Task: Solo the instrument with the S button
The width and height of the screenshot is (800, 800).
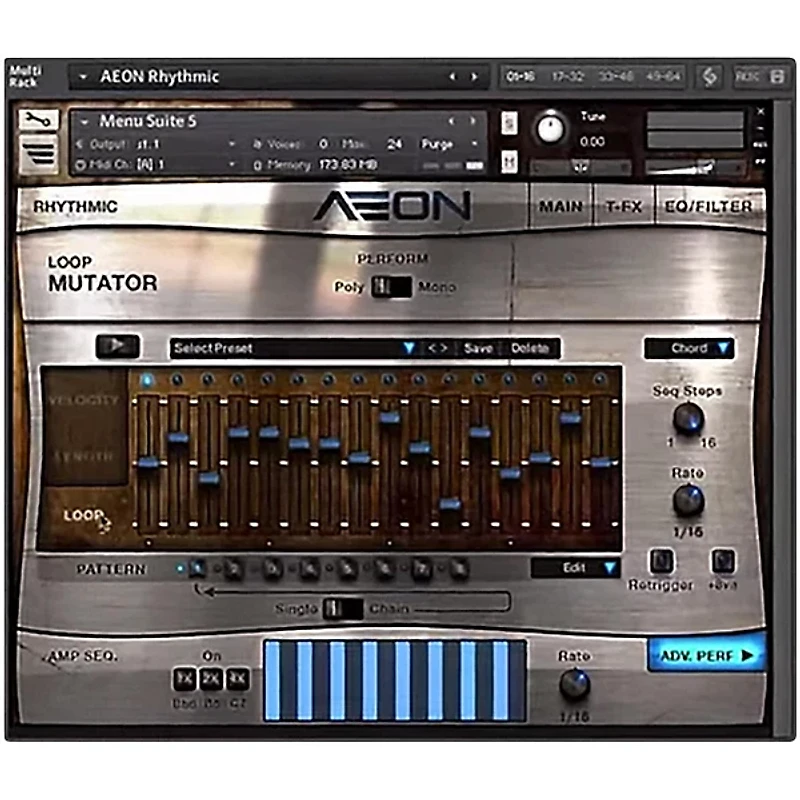Action: coord(509,123)
